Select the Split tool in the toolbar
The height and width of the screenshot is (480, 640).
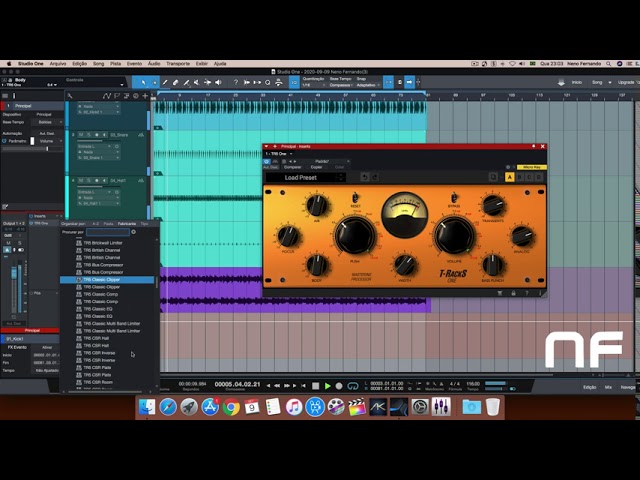point(165,82)
